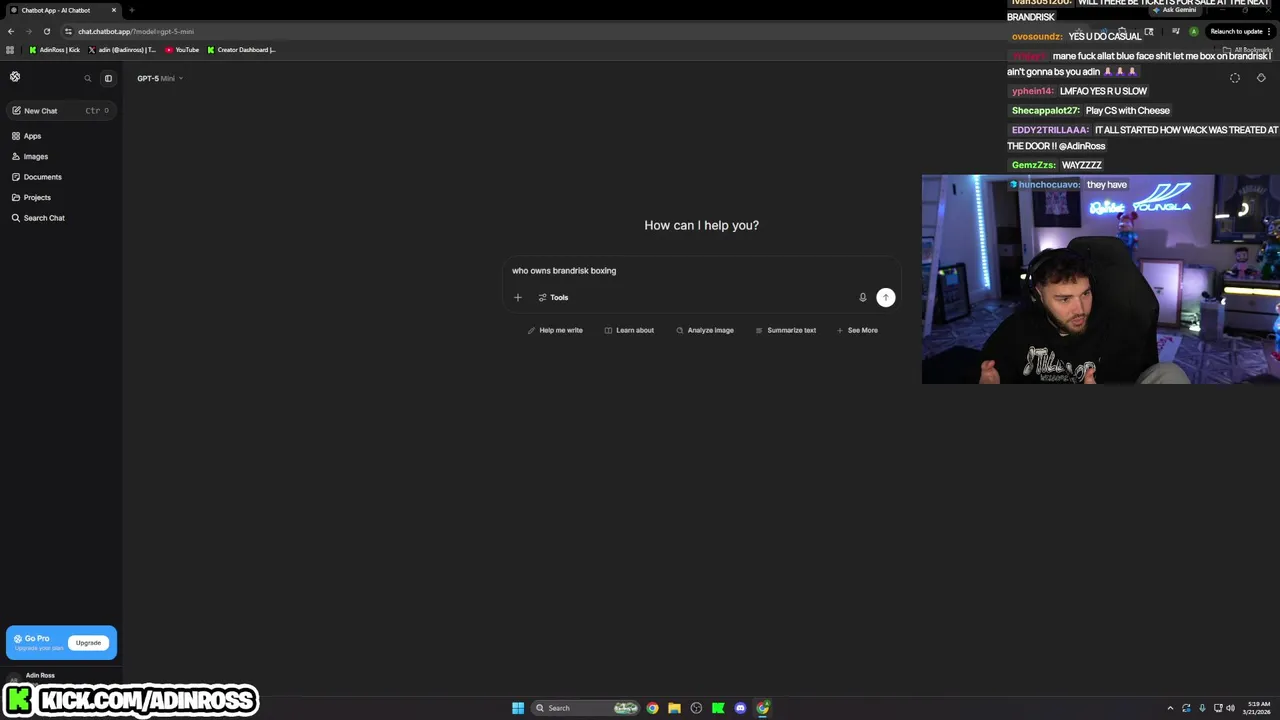Open the browser apps grid bookmark icon

pos(10,50)
